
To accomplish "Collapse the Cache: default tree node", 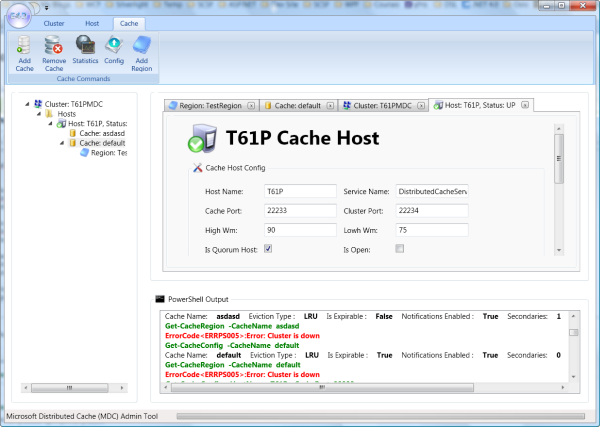I will (62, 143).
